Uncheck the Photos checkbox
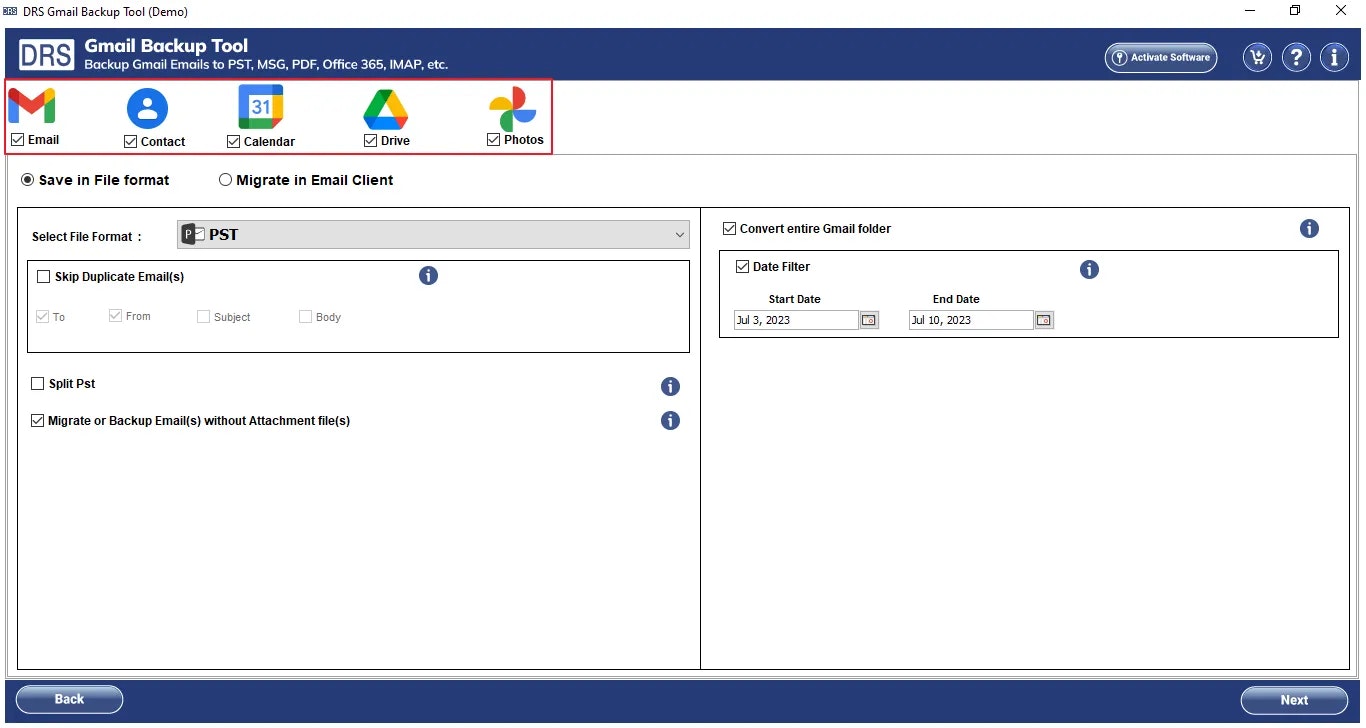The height and width of the screenshot is (728, 1366). [x=493, y=140]
